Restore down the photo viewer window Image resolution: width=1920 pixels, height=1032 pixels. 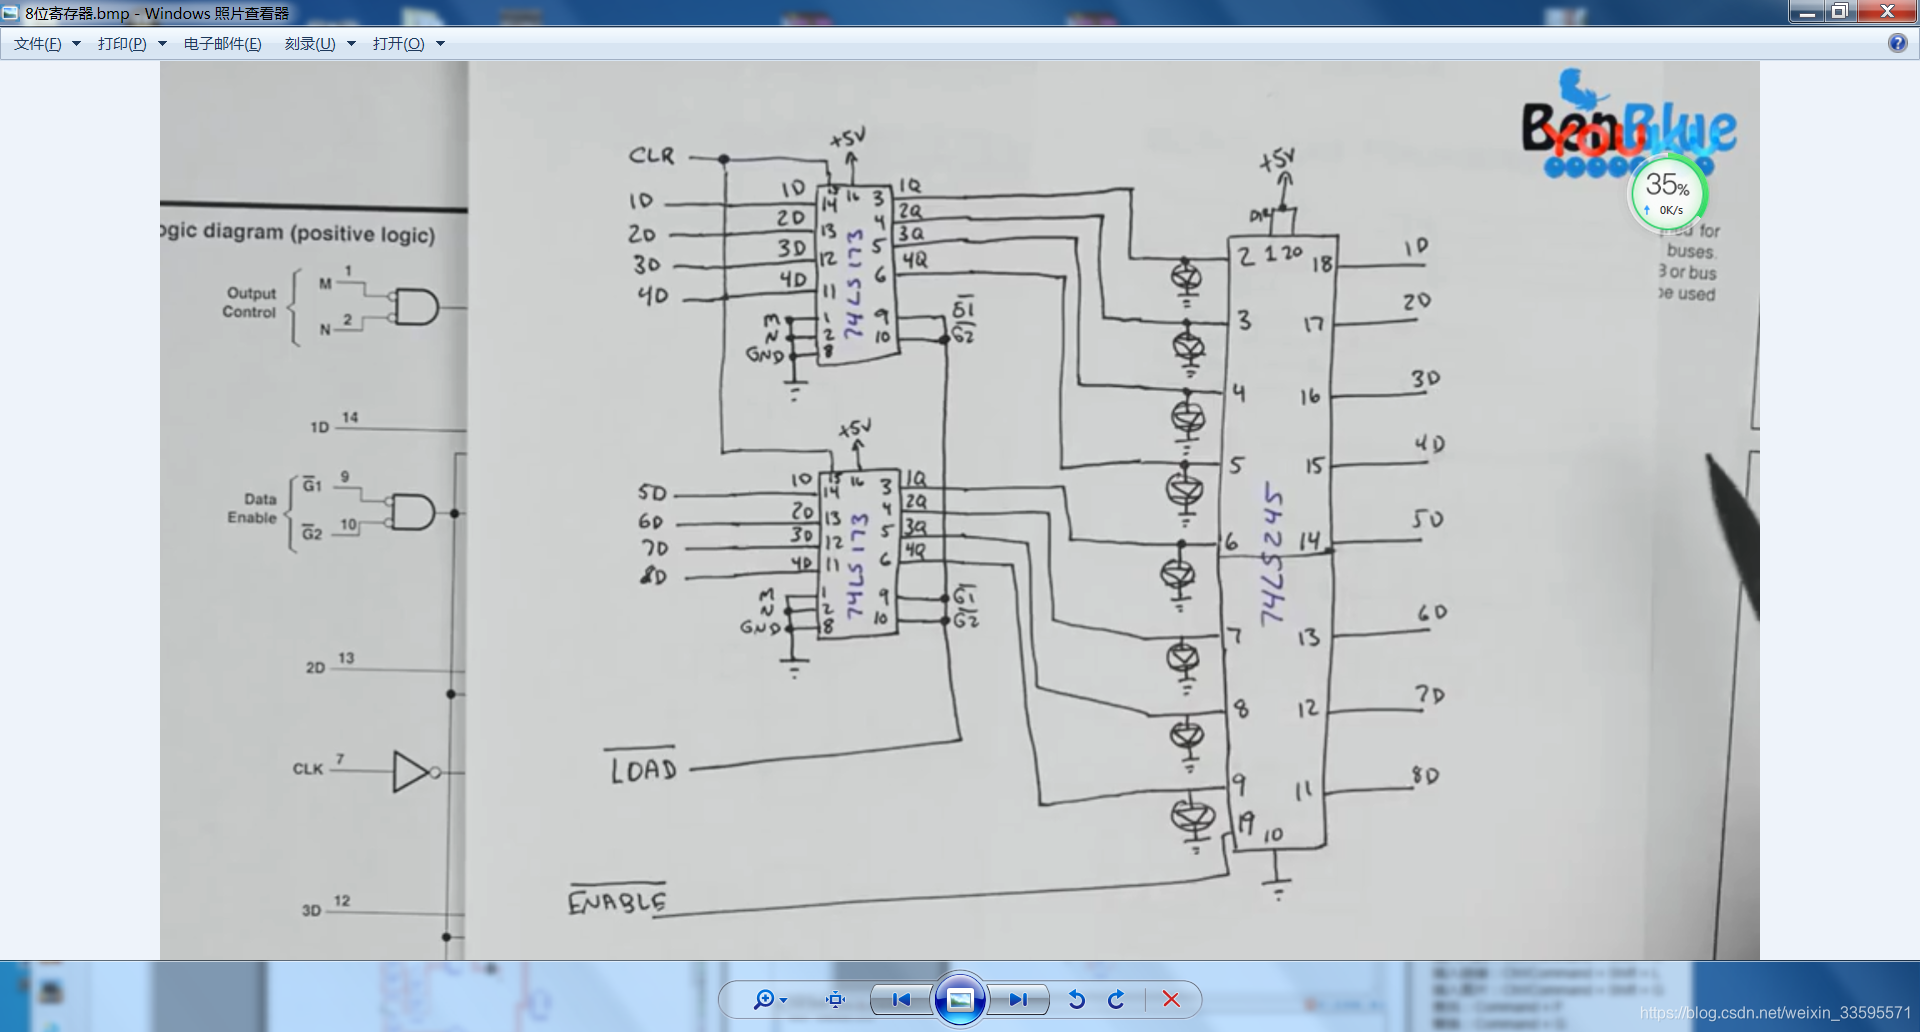tap(1840, 12)
